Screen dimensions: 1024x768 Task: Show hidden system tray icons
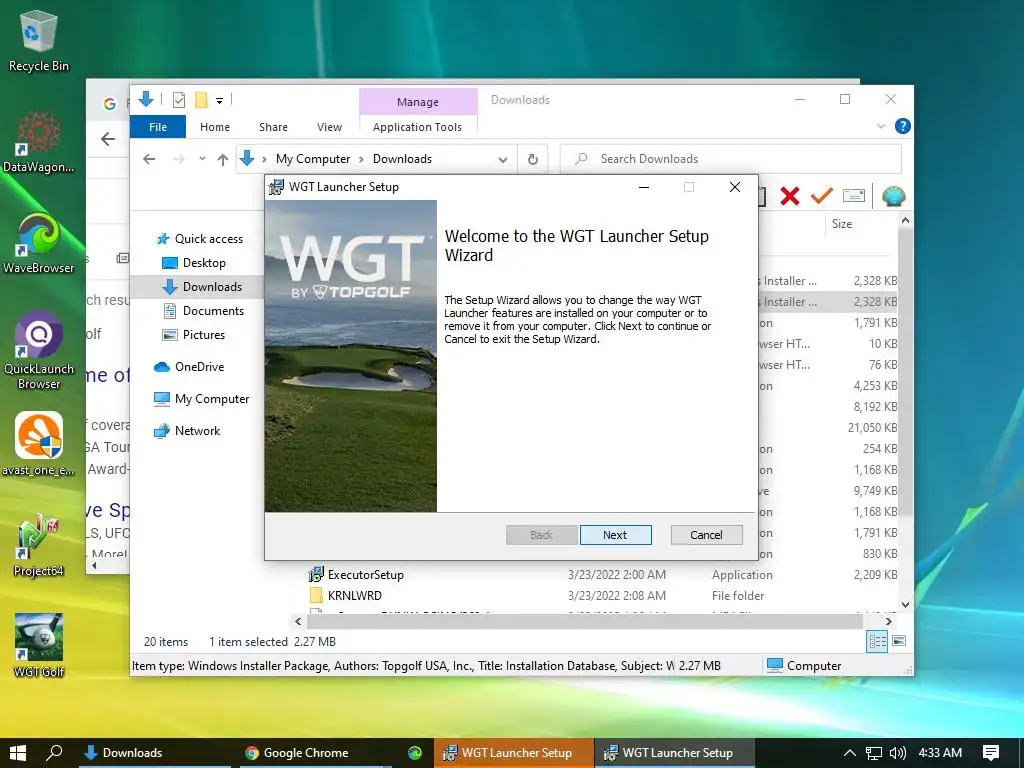pos(849,753)
